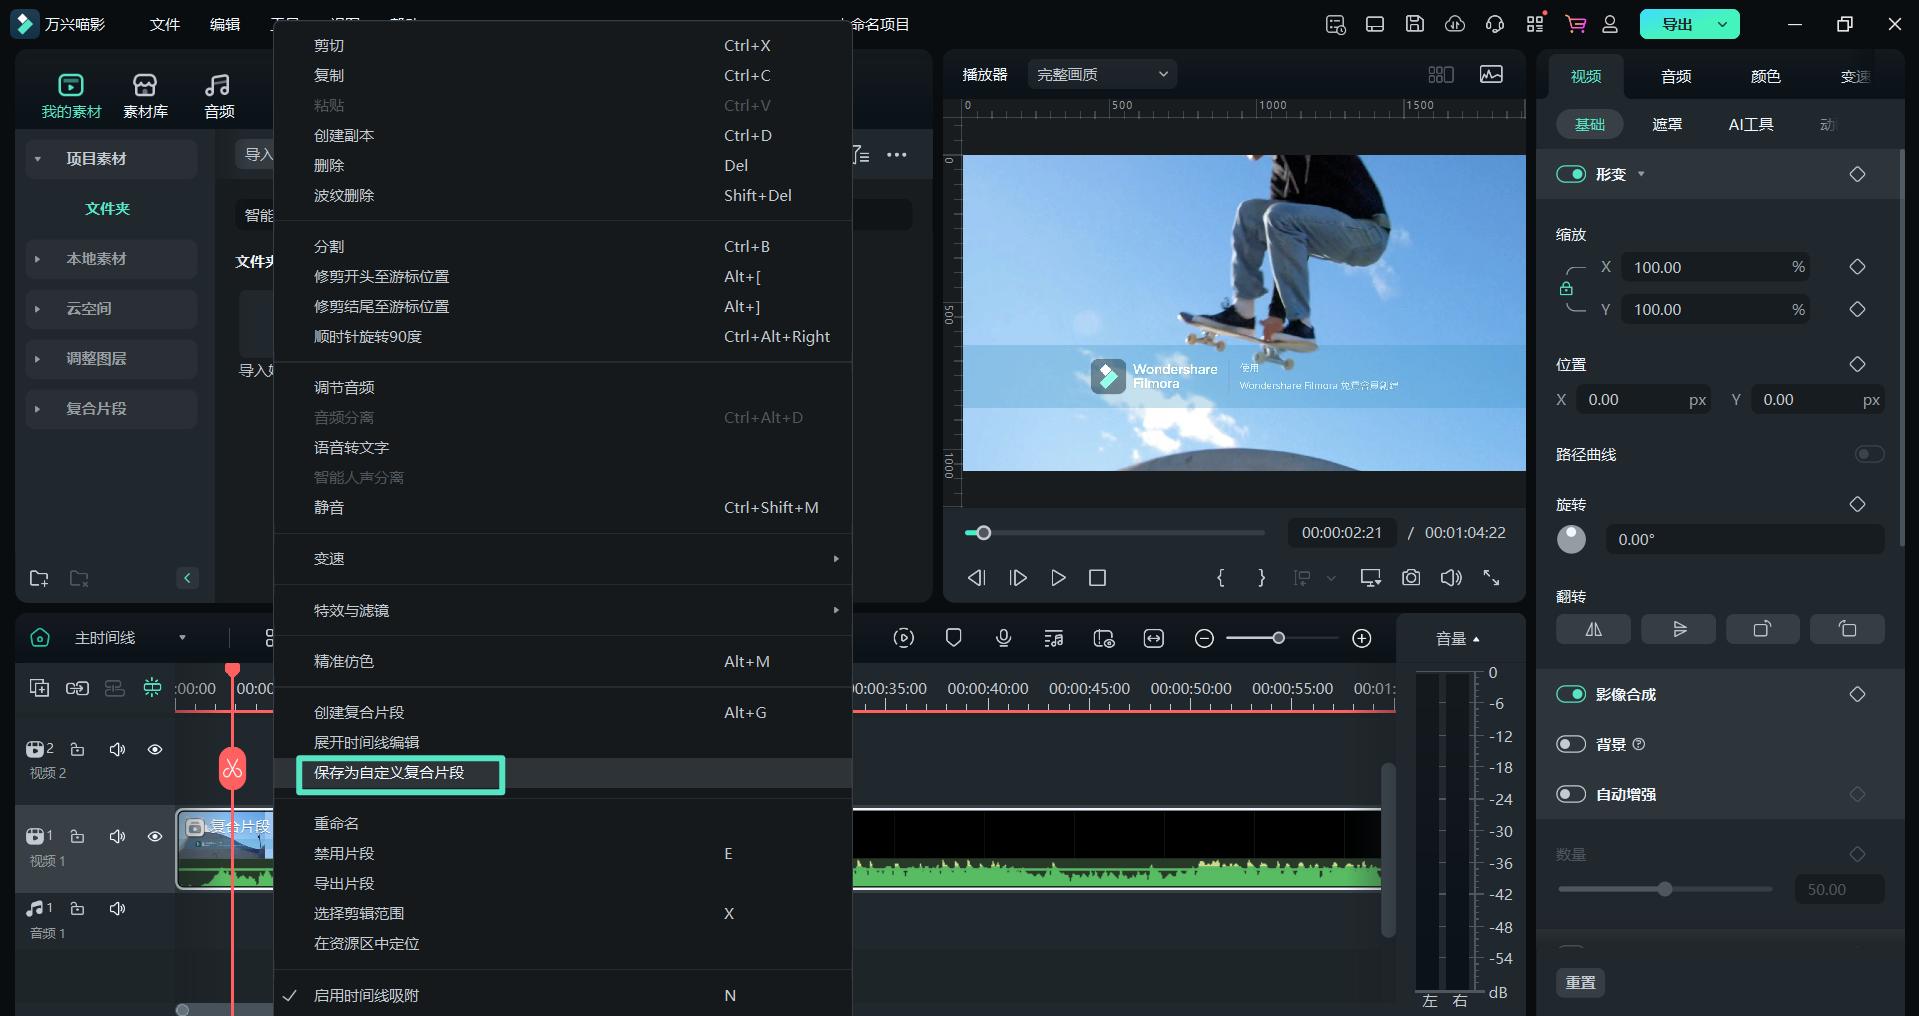Click the save project icon in title bar

point(1414,24)
